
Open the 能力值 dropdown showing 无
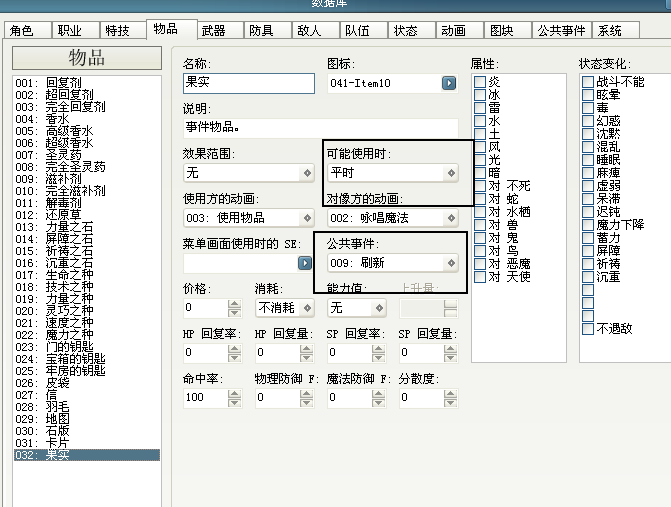356,308
